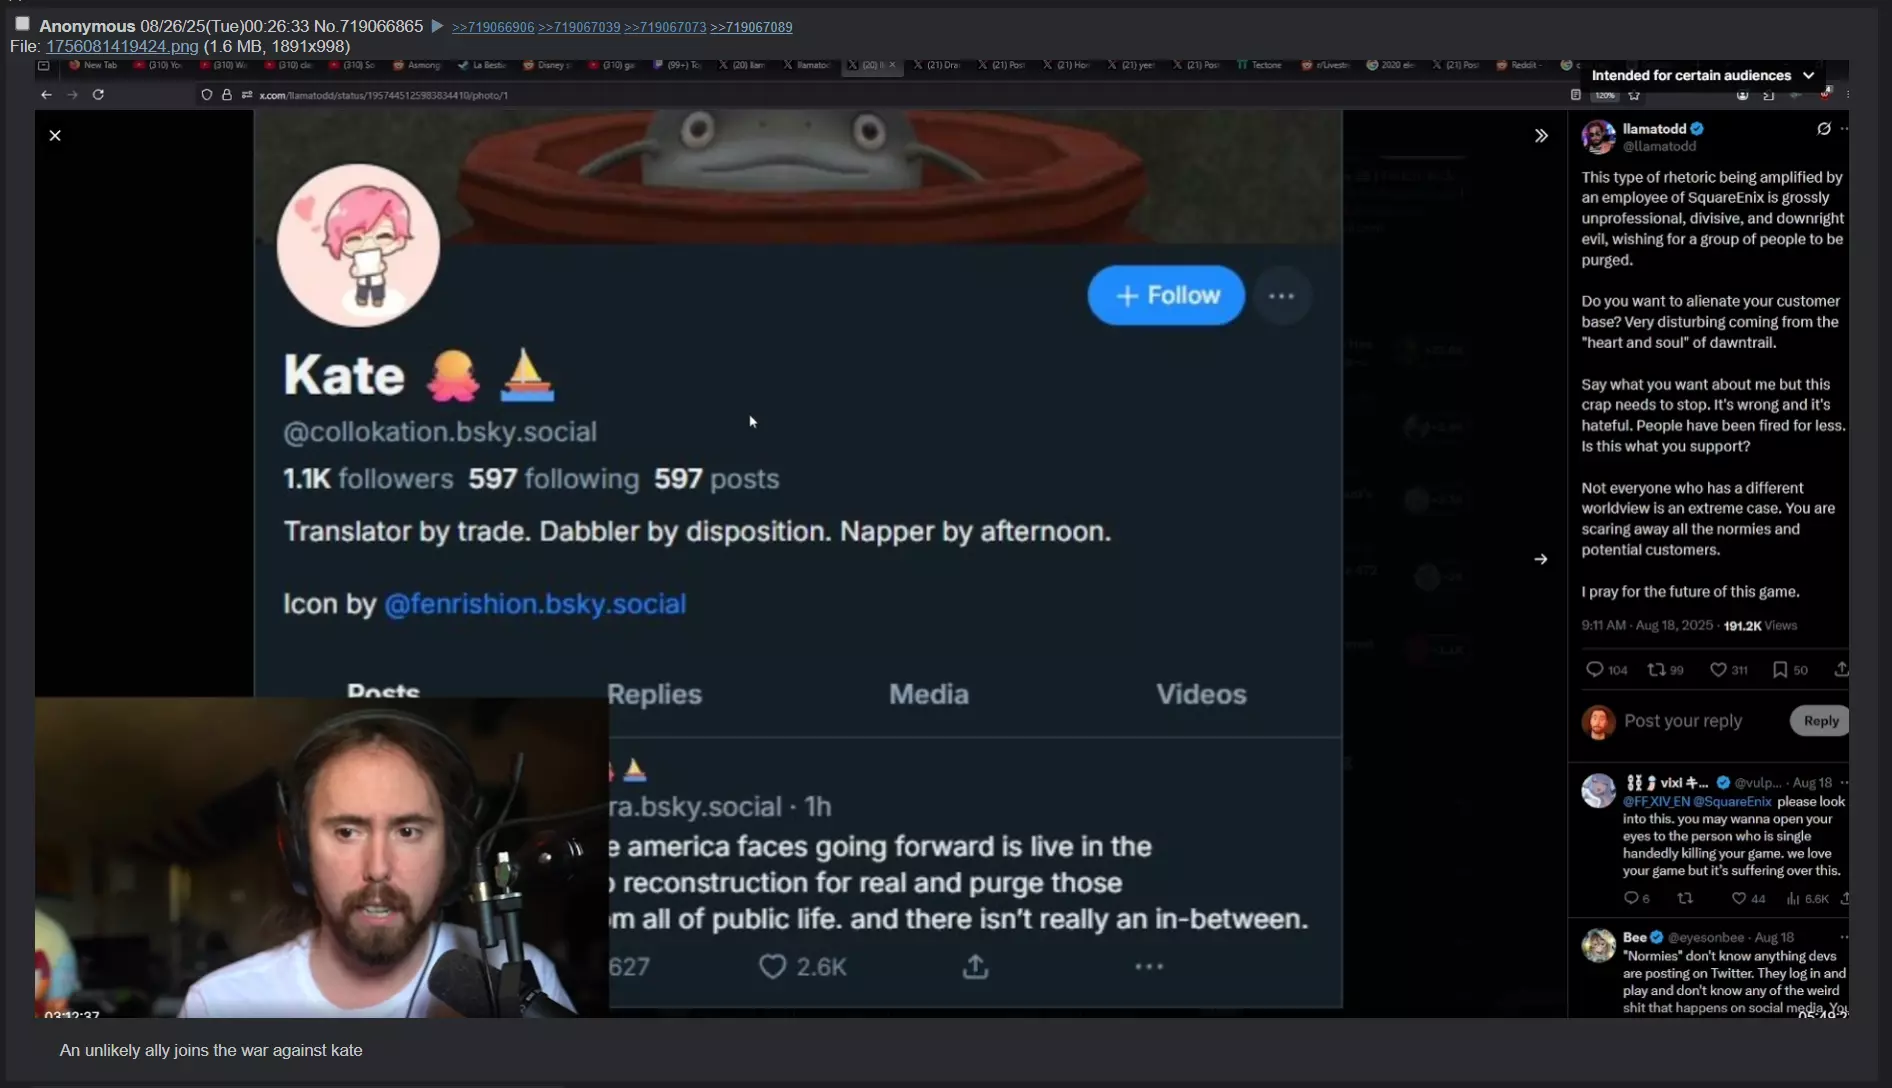Image resolution: width=1892 pixels, height=1088 pixels.
Task: Bookmark llamatodd's tweet showing 50 bookmarks
Action: [1780, 669]
